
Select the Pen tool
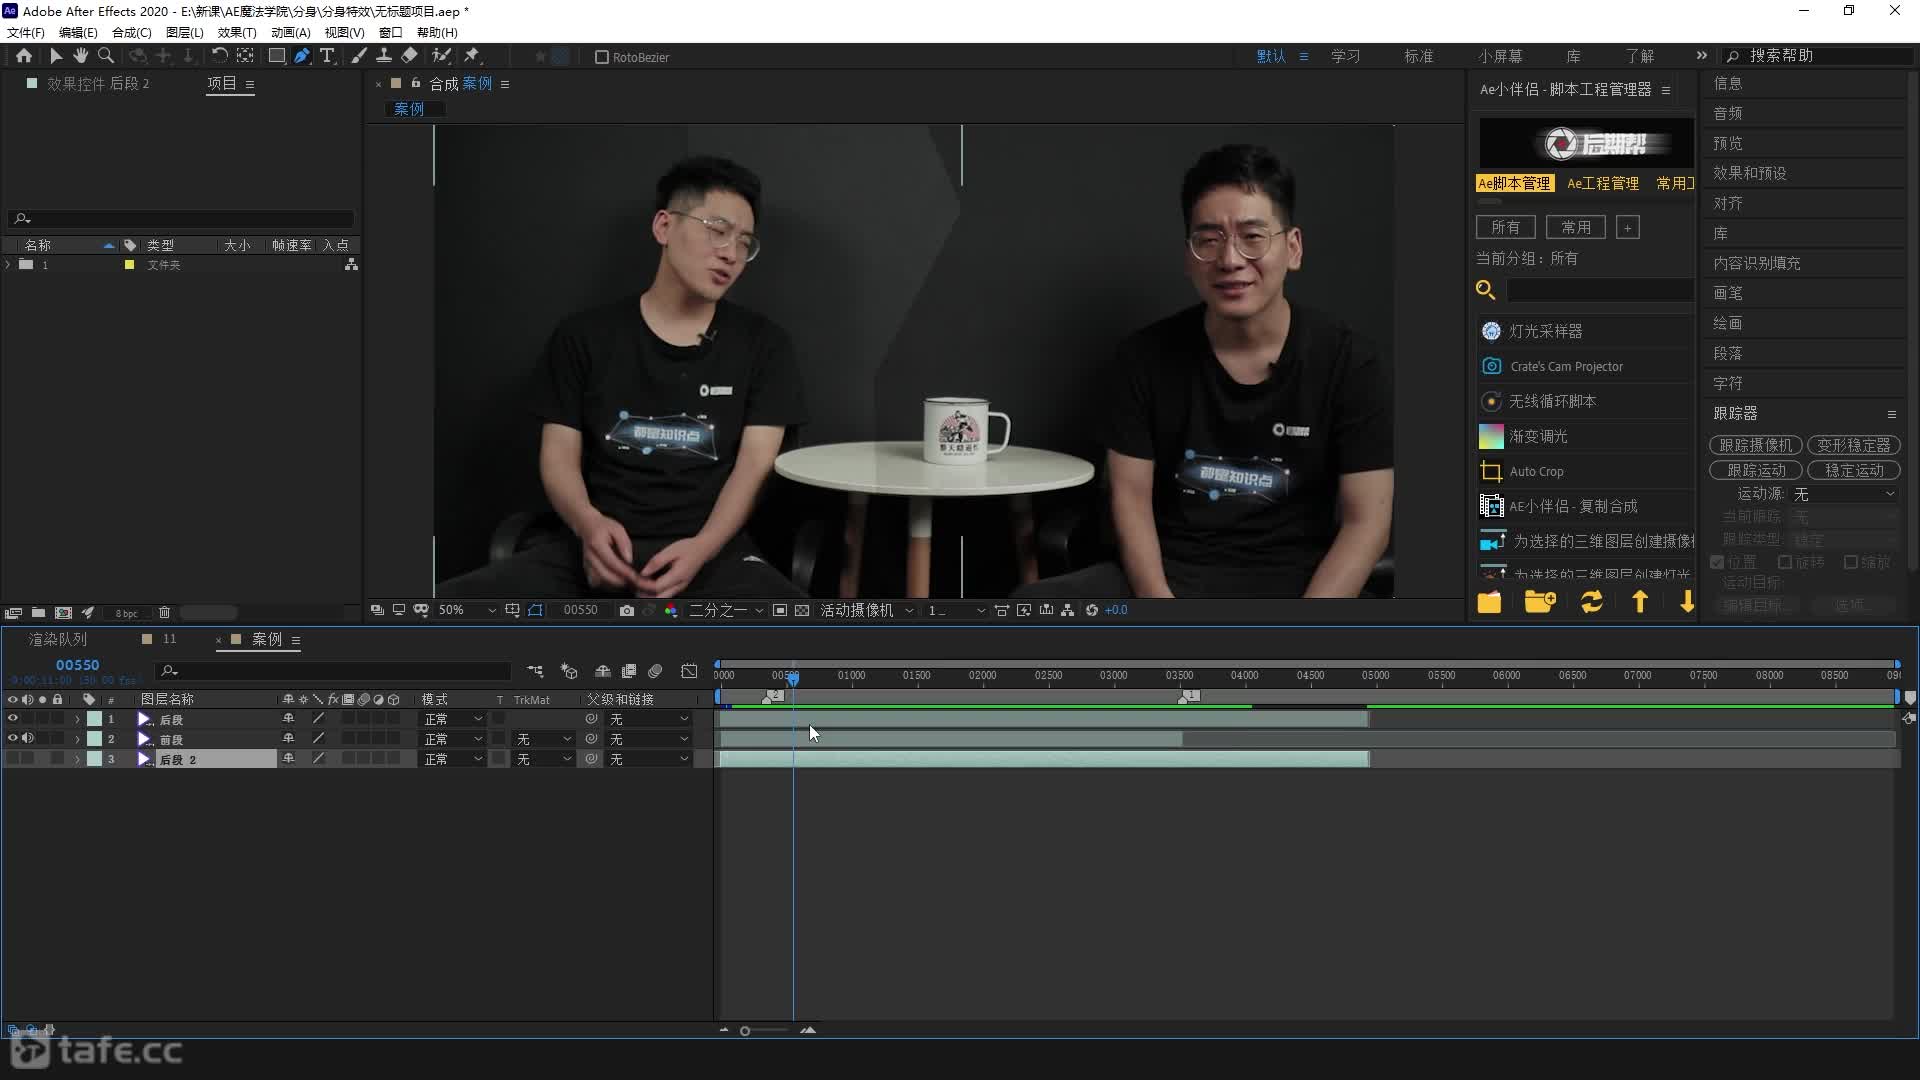(x=301, y=56)
